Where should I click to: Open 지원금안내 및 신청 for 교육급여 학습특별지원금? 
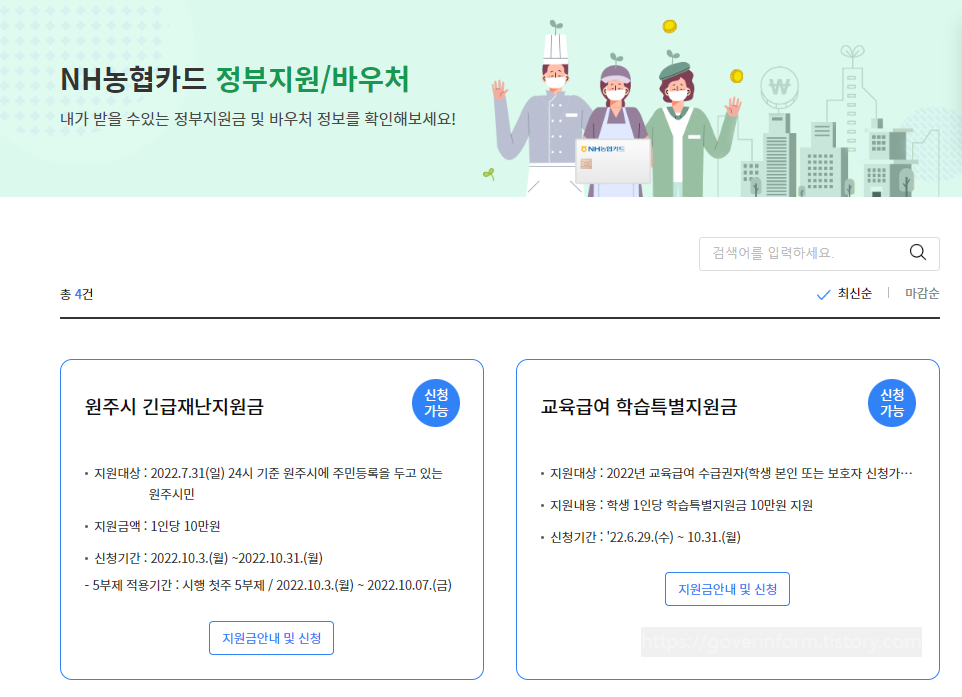[x=727, y=589]
